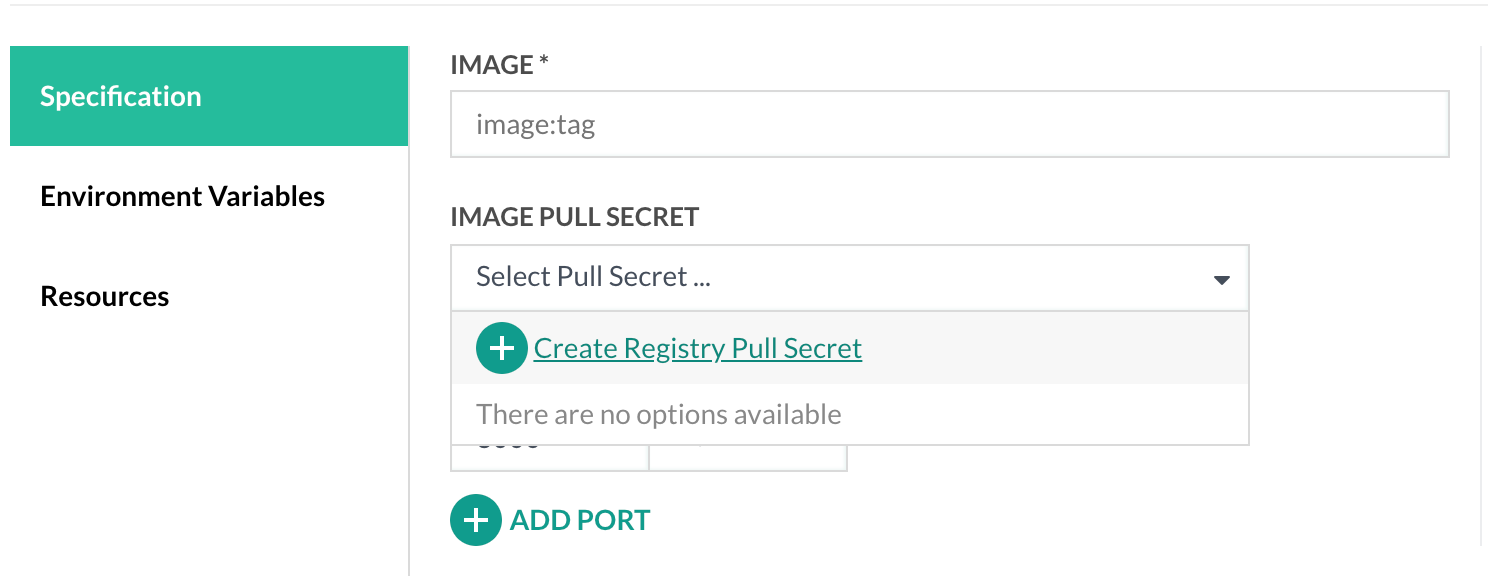Click the 'There are no options available' message

coord(658,414)
